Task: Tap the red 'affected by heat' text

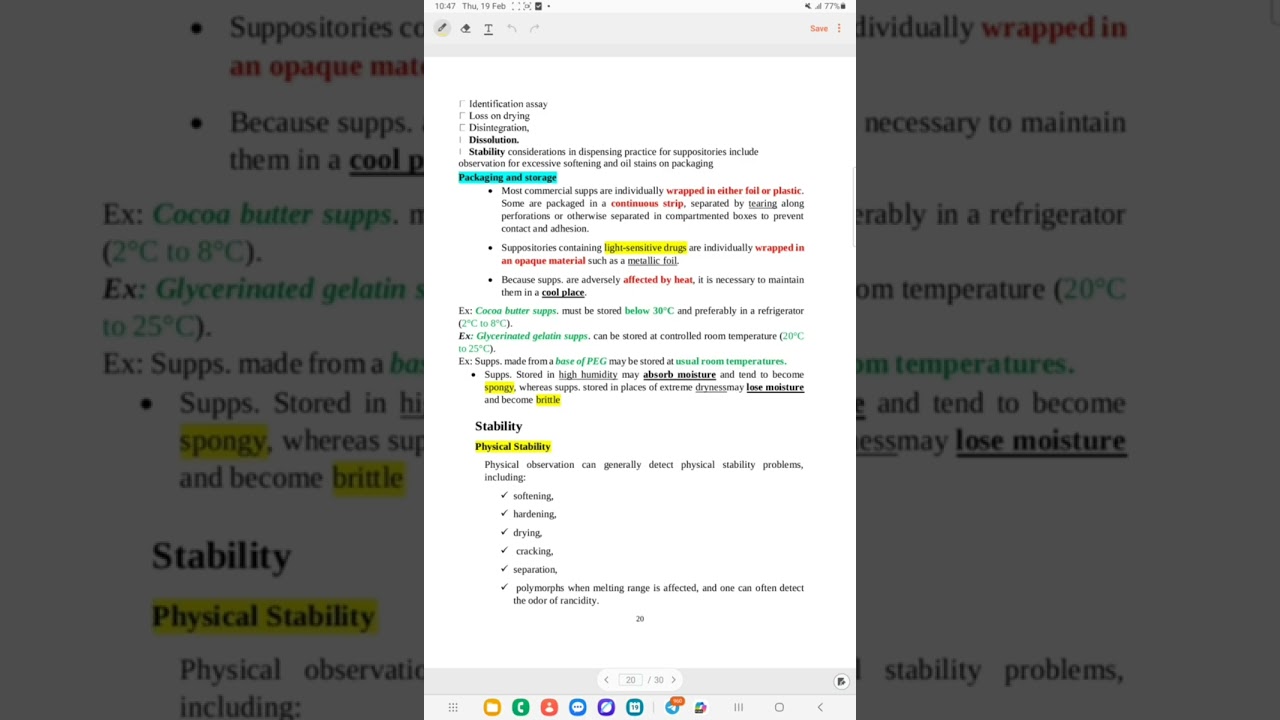Action: pos(658,280)
